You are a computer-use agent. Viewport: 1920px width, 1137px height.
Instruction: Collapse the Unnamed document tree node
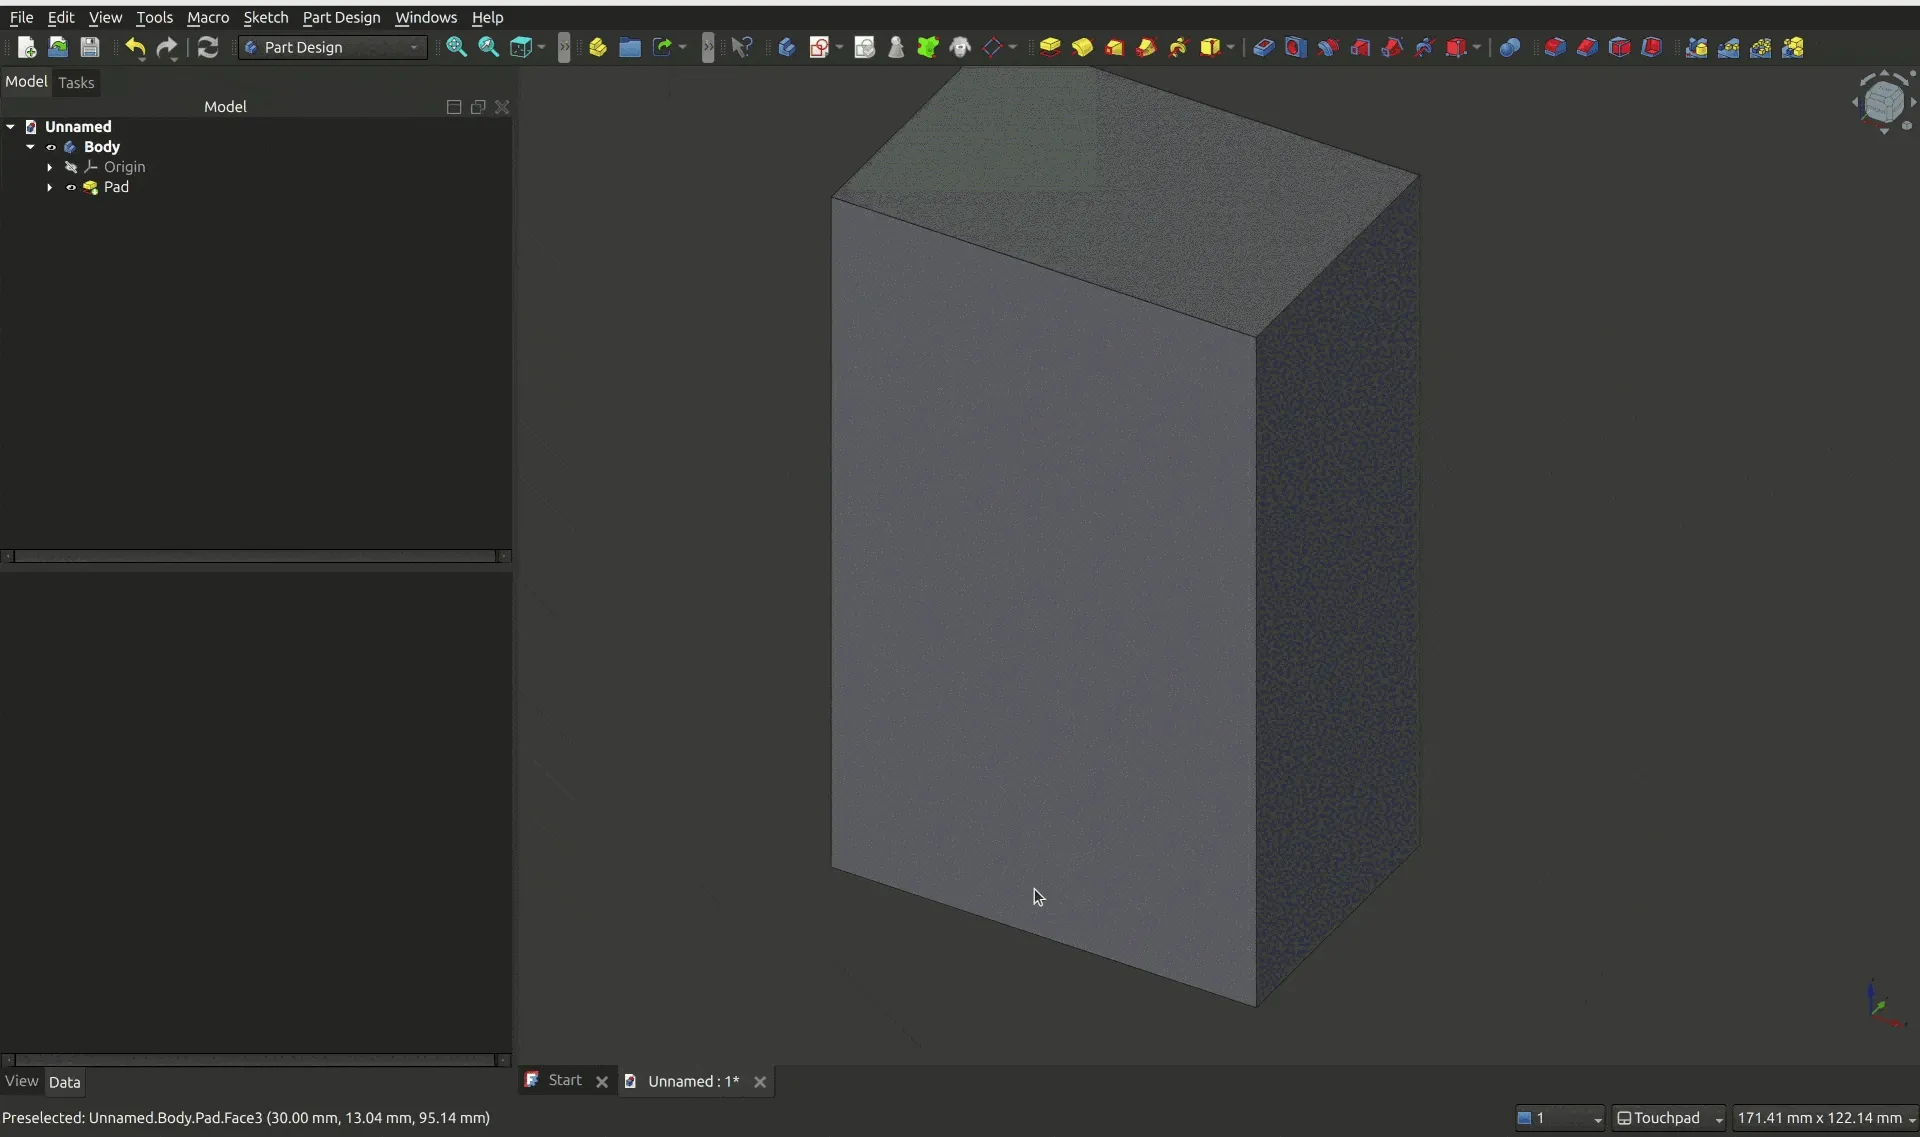point(10,127)
